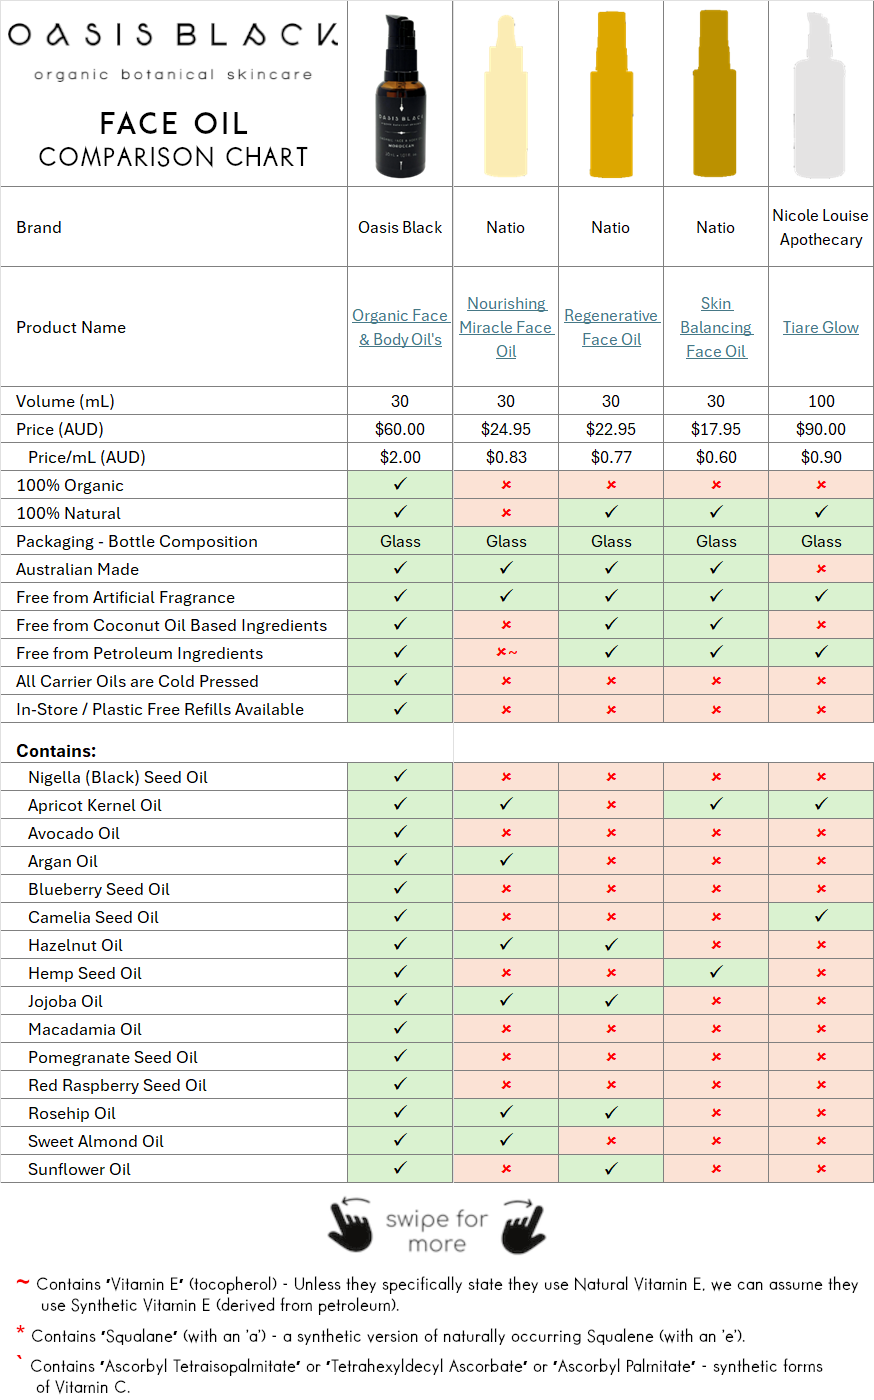Click the 'swipe for more' text

[437, 1231]
